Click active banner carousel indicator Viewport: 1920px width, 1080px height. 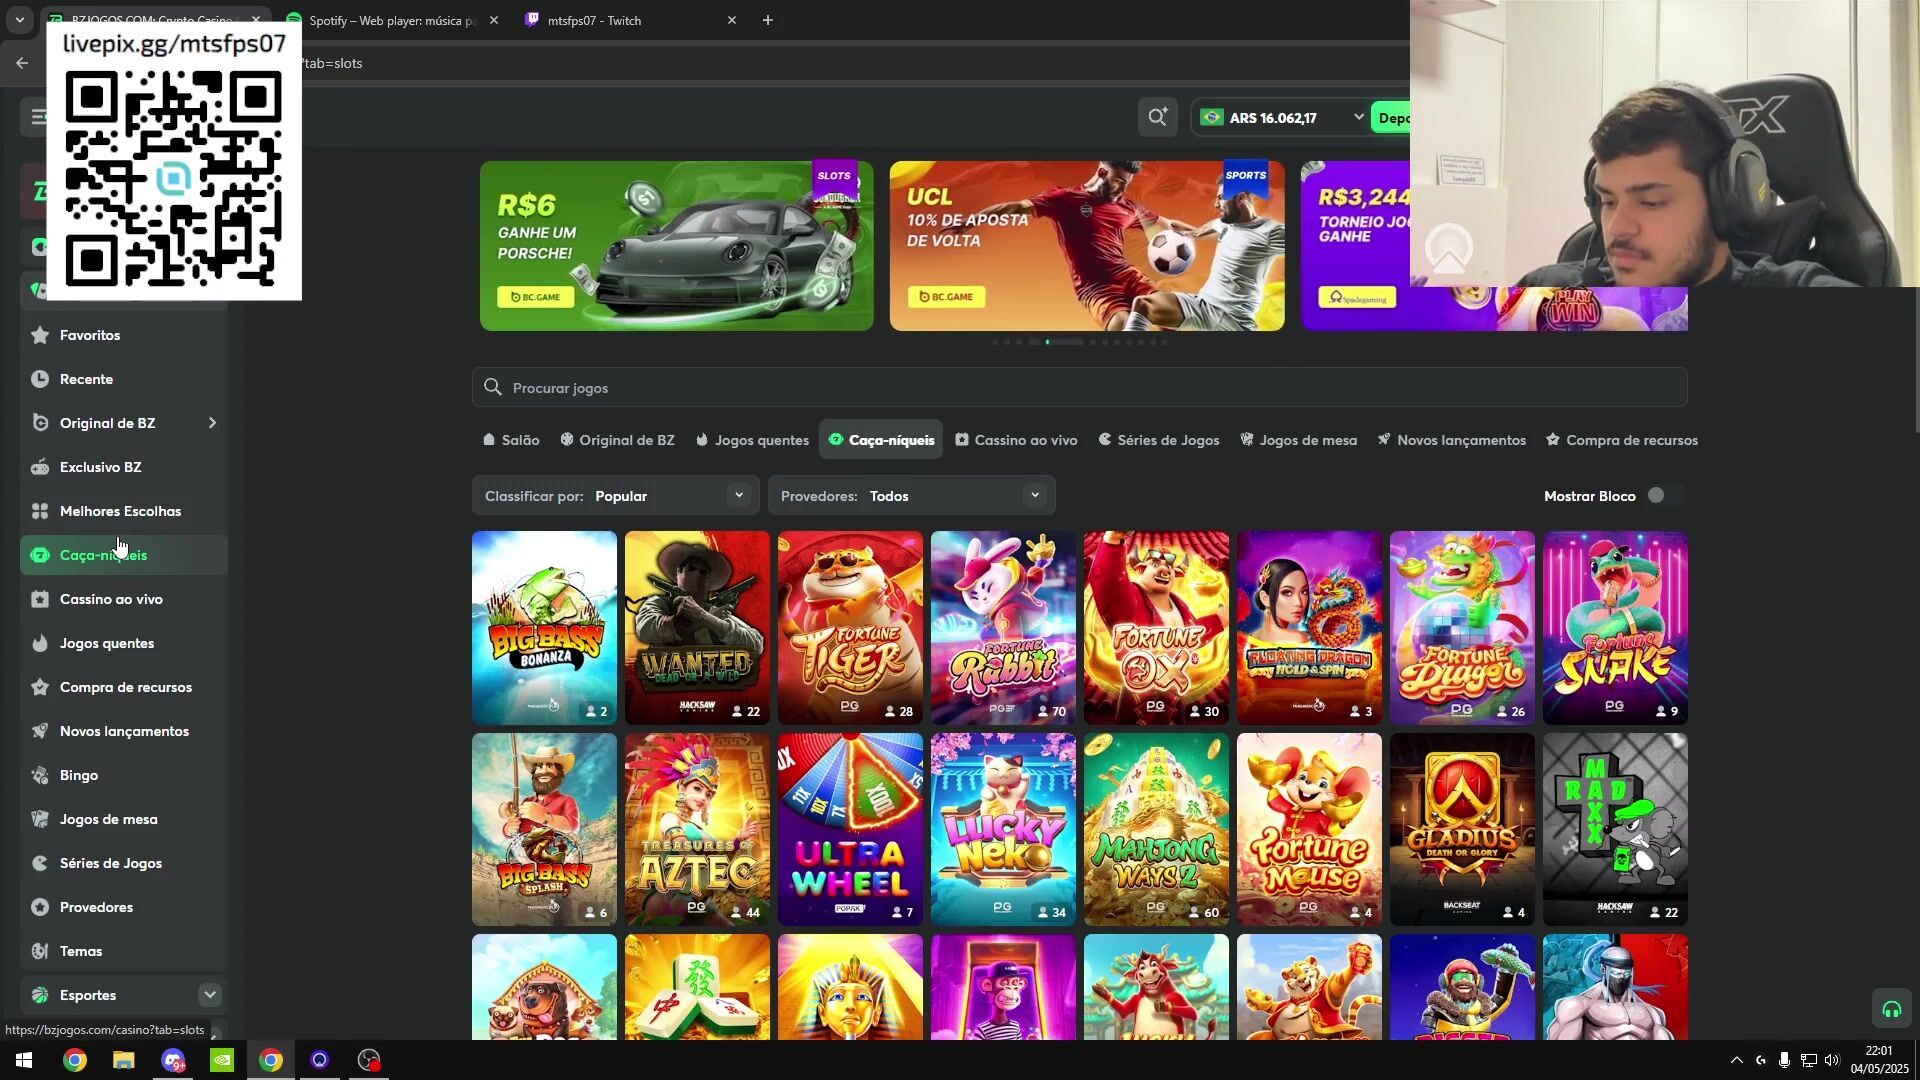(1063, 342)
